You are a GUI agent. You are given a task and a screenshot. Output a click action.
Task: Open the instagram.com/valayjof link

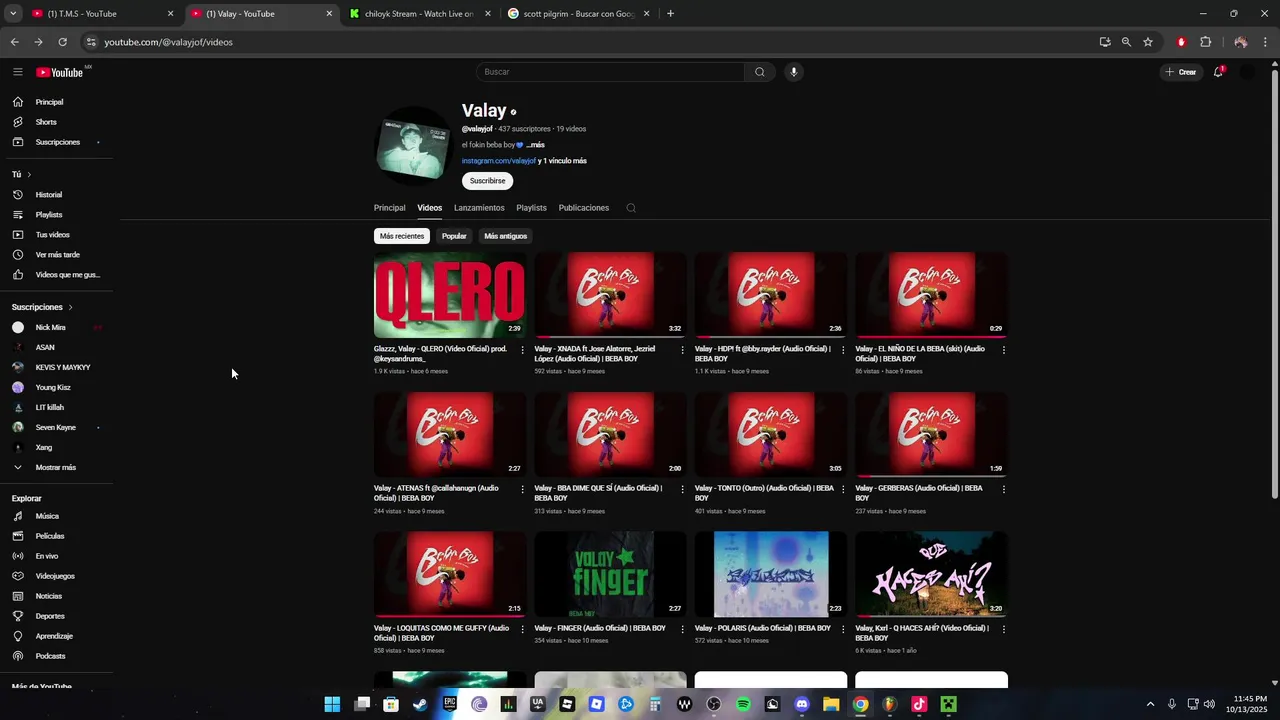[498, 161]
